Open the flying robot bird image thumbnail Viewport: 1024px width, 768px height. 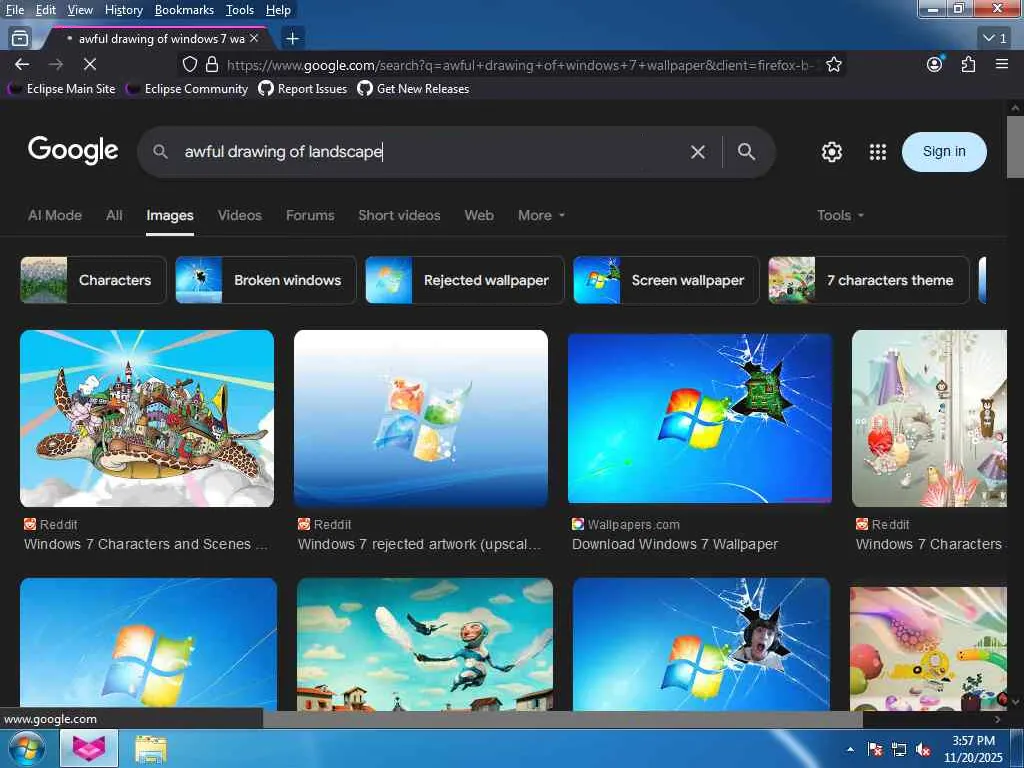424,644
